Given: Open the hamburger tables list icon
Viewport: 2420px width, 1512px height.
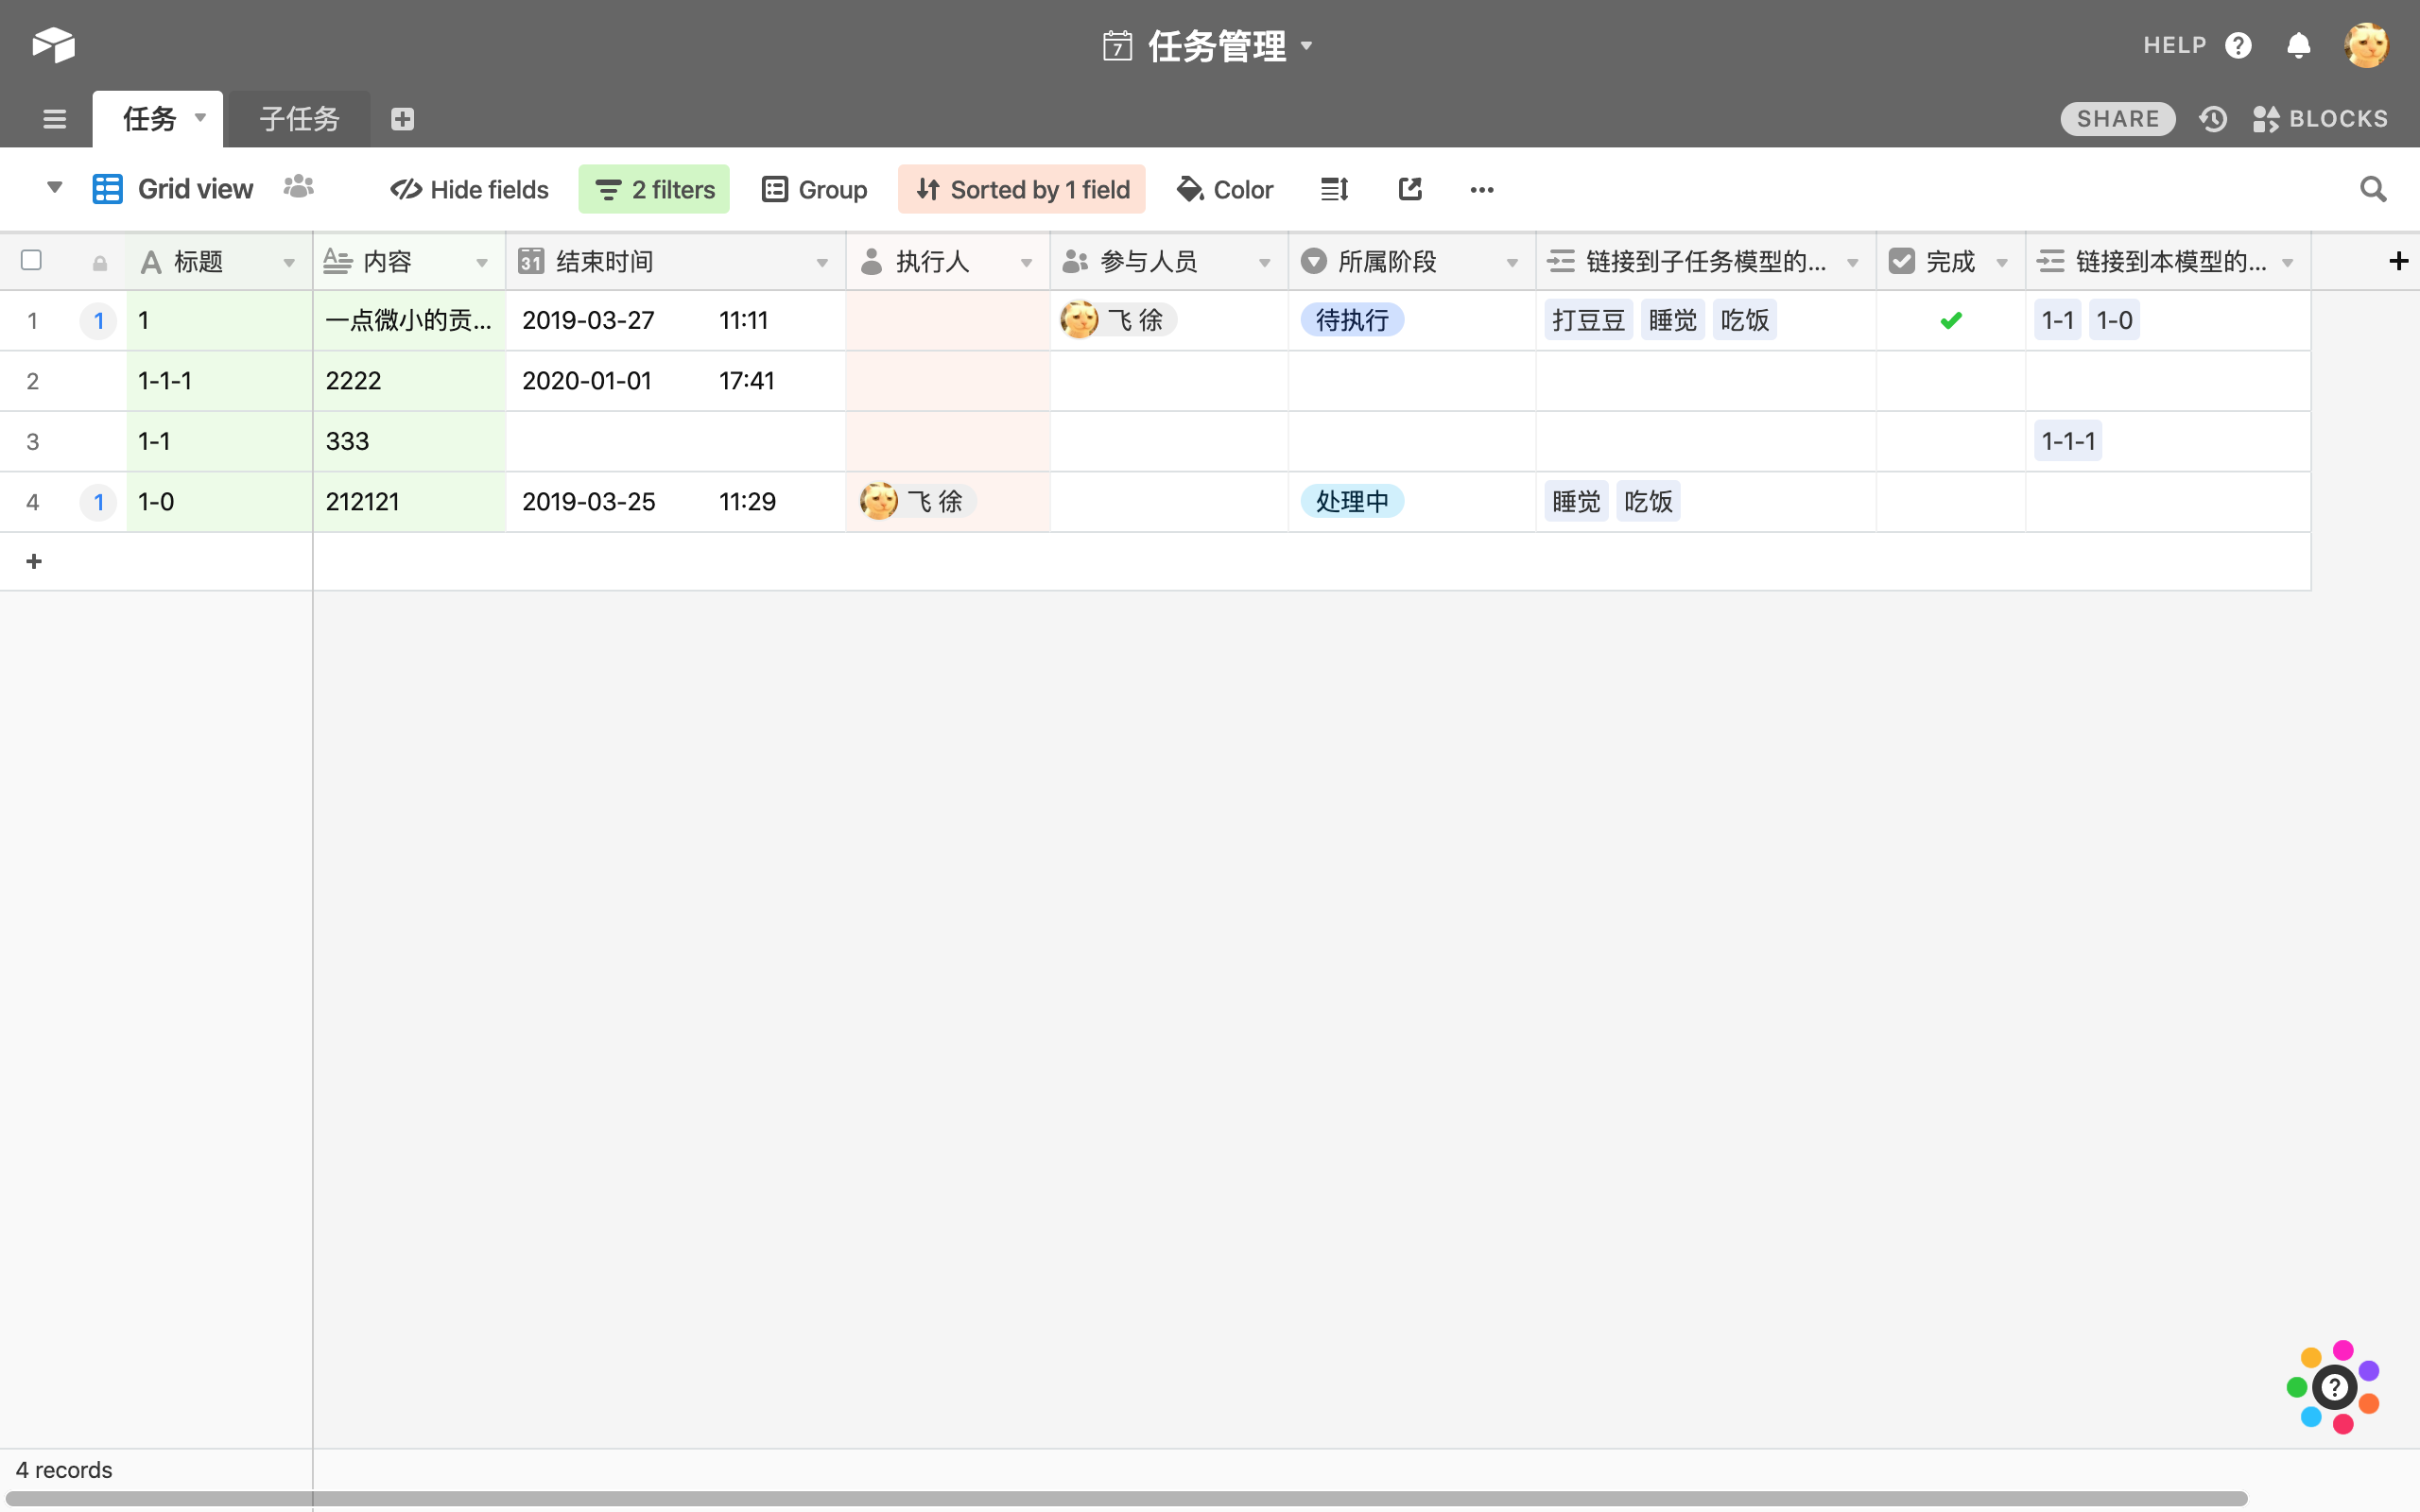Looking at the screenshot, I should coord(54,119).
